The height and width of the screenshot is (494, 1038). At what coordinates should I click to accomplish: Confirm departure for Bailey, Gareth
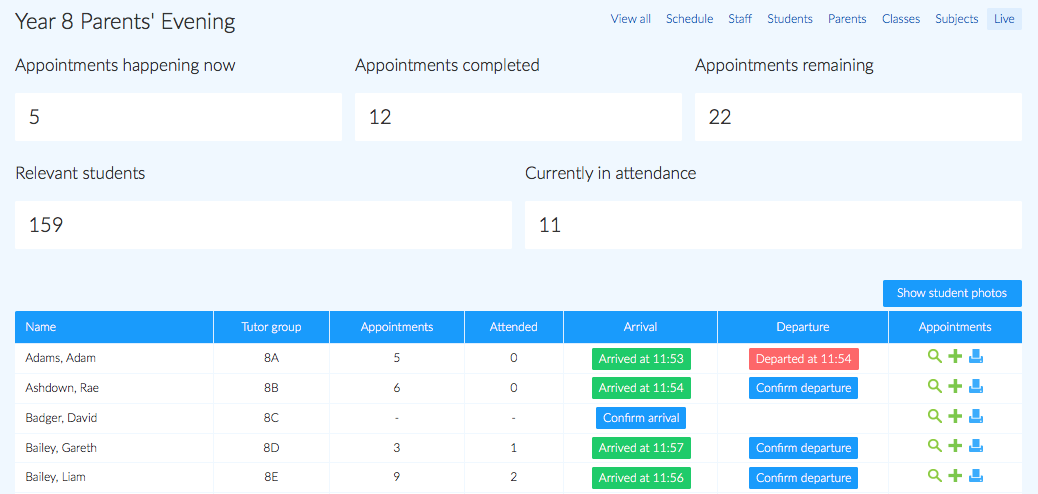pos(803,448)
